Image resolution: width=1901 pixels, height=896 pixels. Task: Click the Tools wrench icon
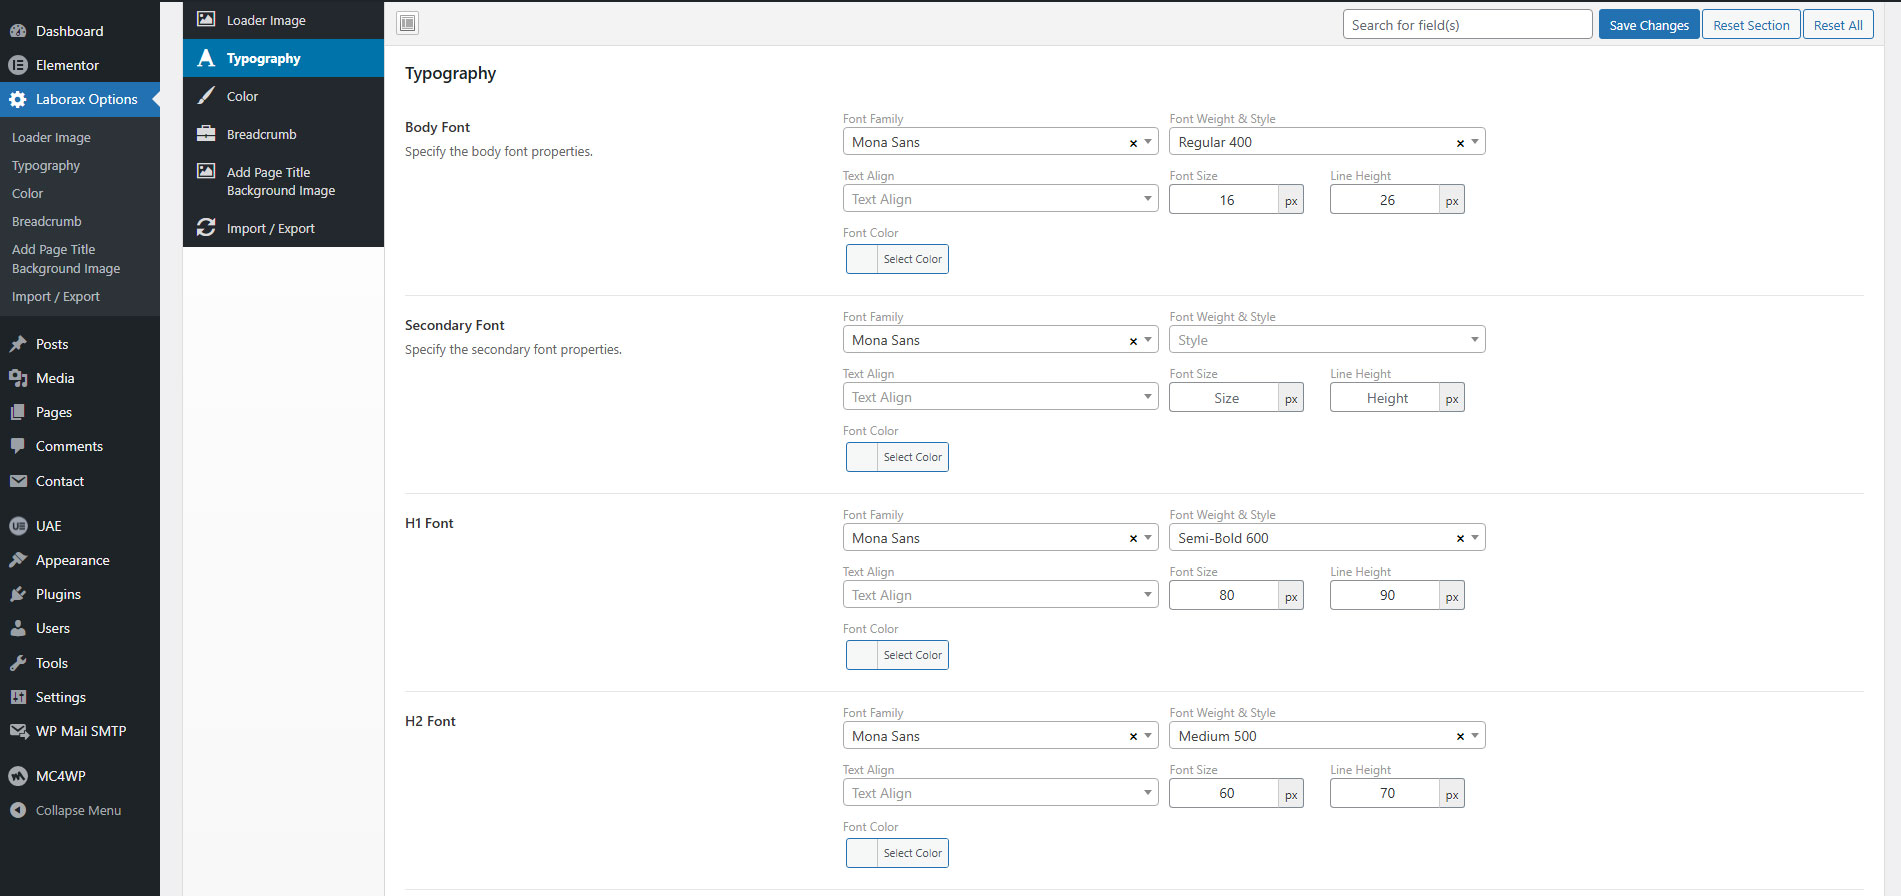coord(18,663)
